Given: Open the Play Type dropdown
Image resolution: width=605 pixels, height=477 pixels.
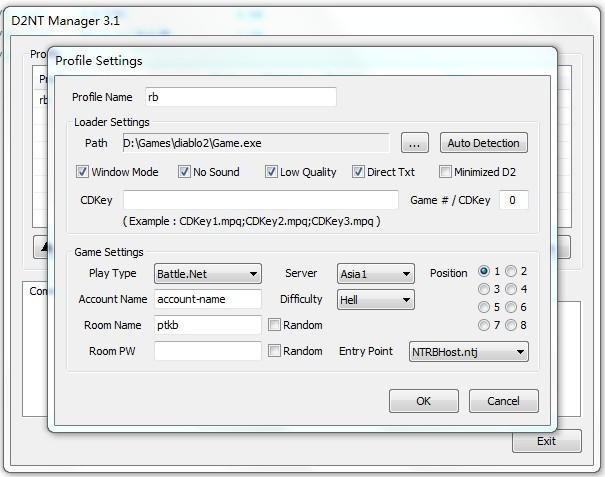Looking at the screenshot, I should coord(208,274).
